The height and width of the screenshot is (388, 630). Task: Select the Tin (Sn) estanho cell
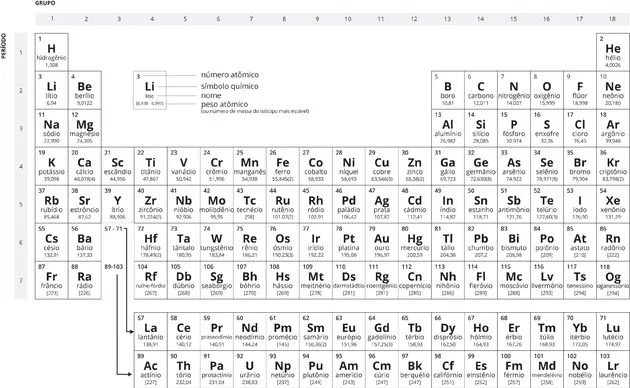click(x=481, y=204)
